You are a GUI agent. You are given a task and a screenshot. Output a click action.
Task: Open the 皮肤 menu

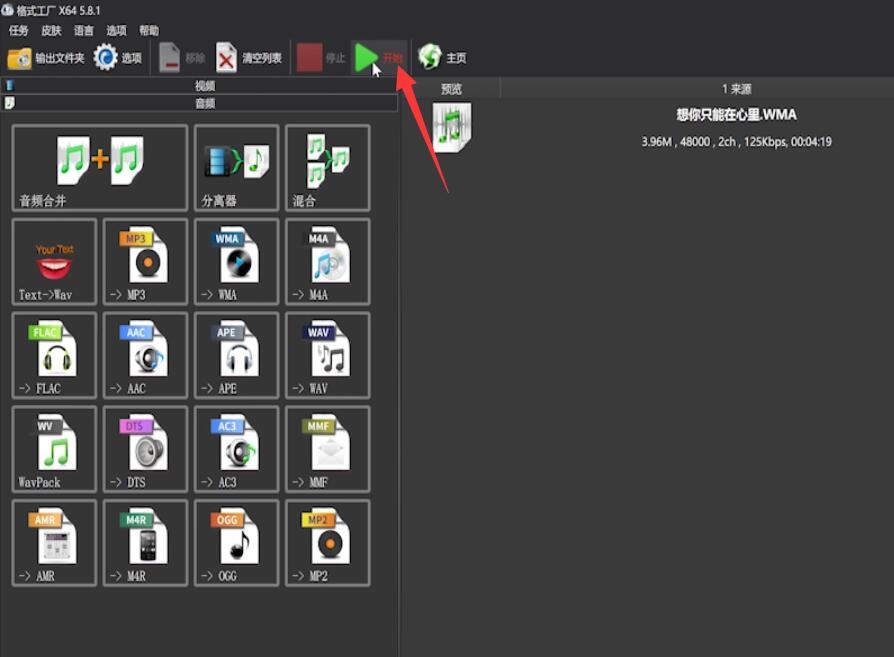pyautogui.click(x=51, y=31)
